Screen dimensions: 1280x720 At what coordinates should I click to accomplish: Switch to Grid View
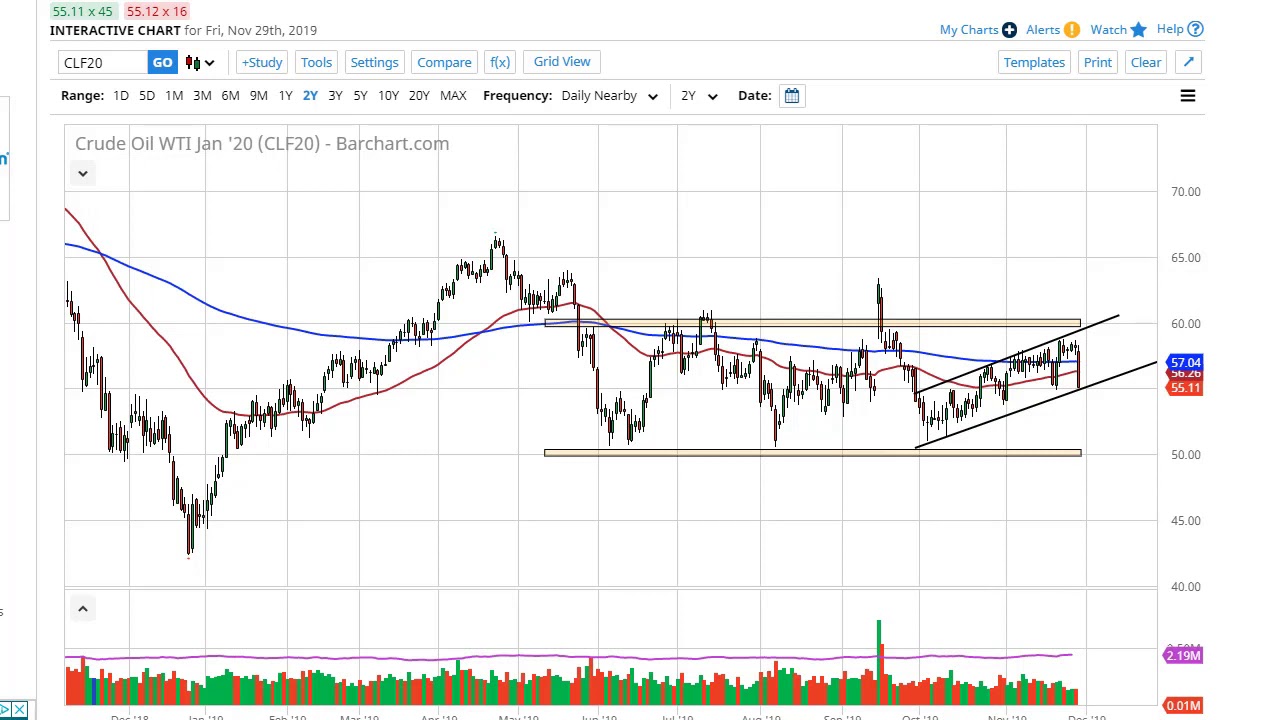tap(562, 62)
